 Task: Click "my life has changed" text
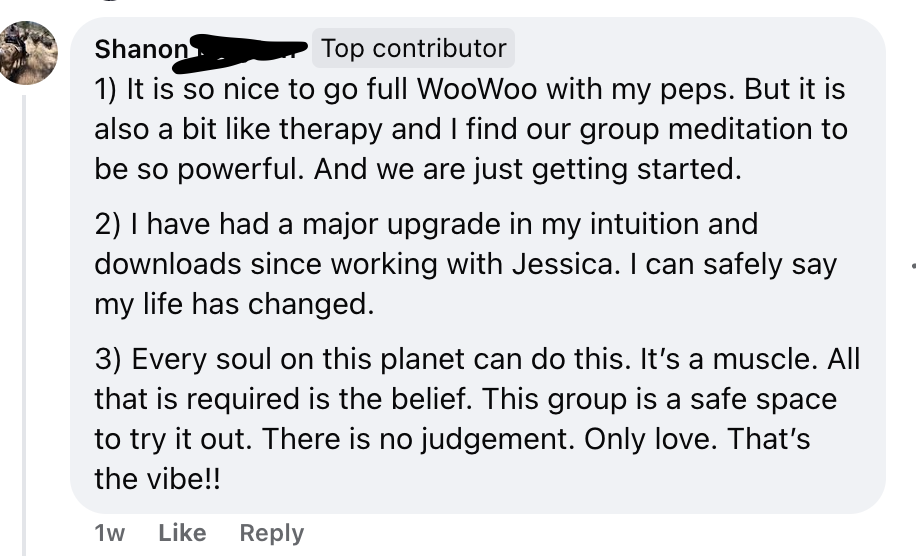point(234,304)
